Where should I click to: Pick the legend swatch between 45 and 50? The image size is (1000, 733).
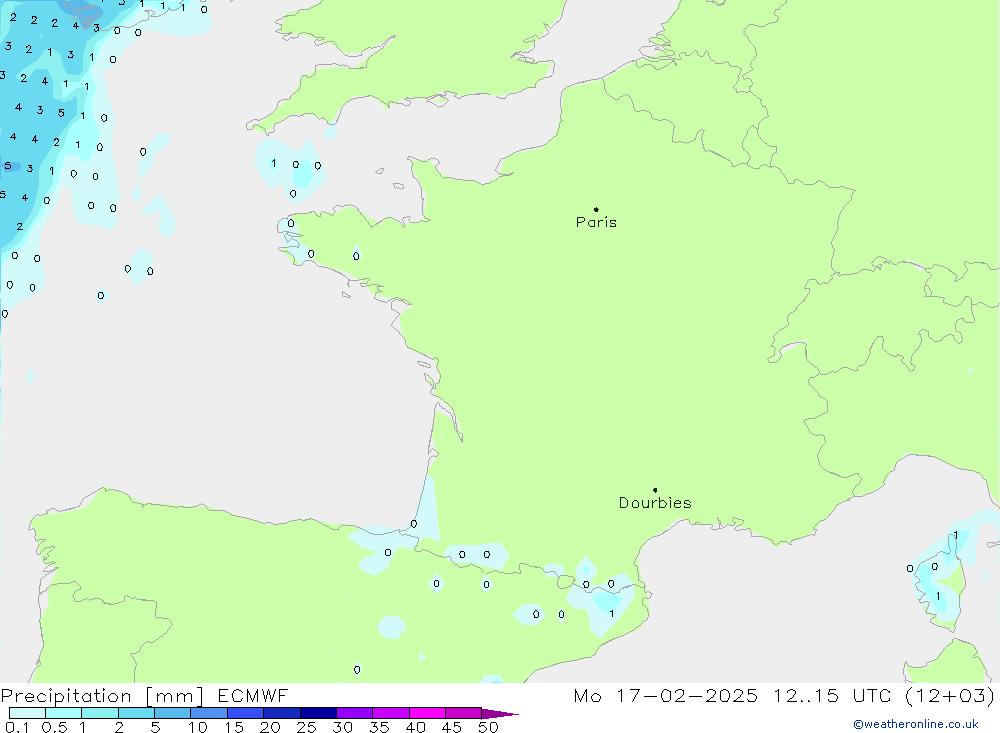point(464,713)
